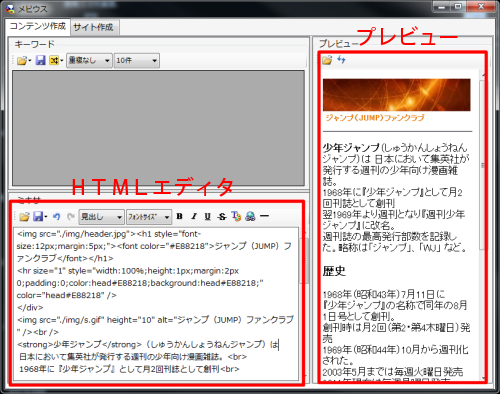This screenshot has width=500, height=394.
Task: Open the フォントサイズ dropdown
Action: pyautogui.click(x=149, y=217)
